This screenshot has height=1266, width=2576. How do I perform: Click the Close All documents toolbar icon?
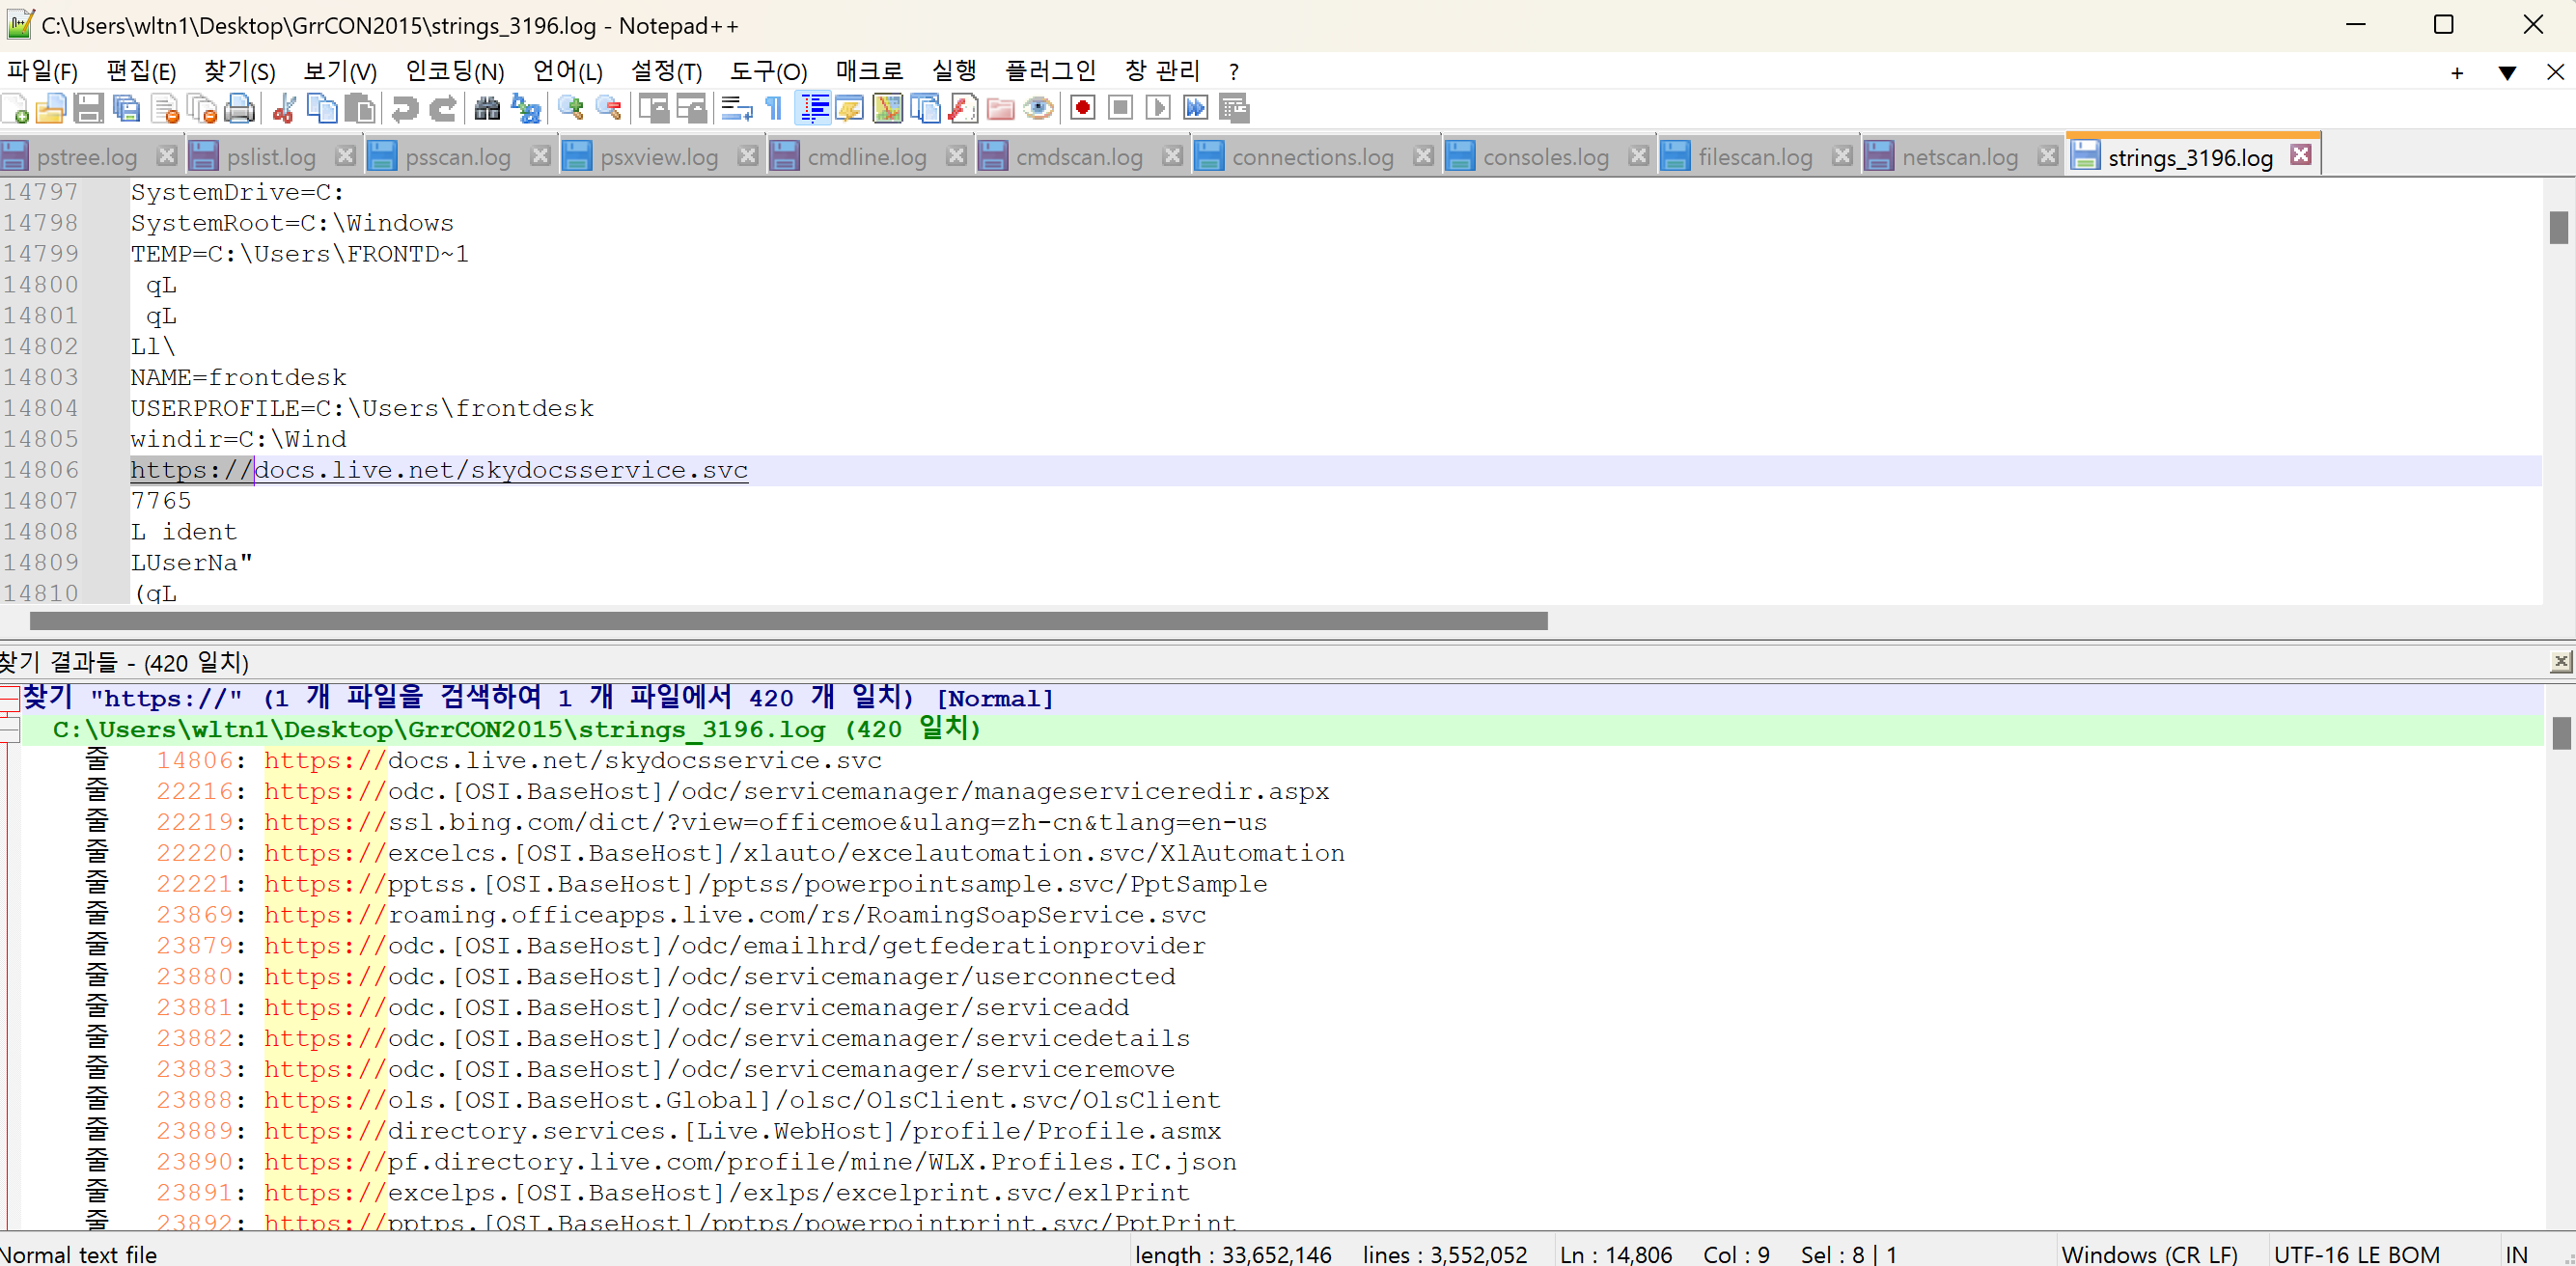(203, 108)
